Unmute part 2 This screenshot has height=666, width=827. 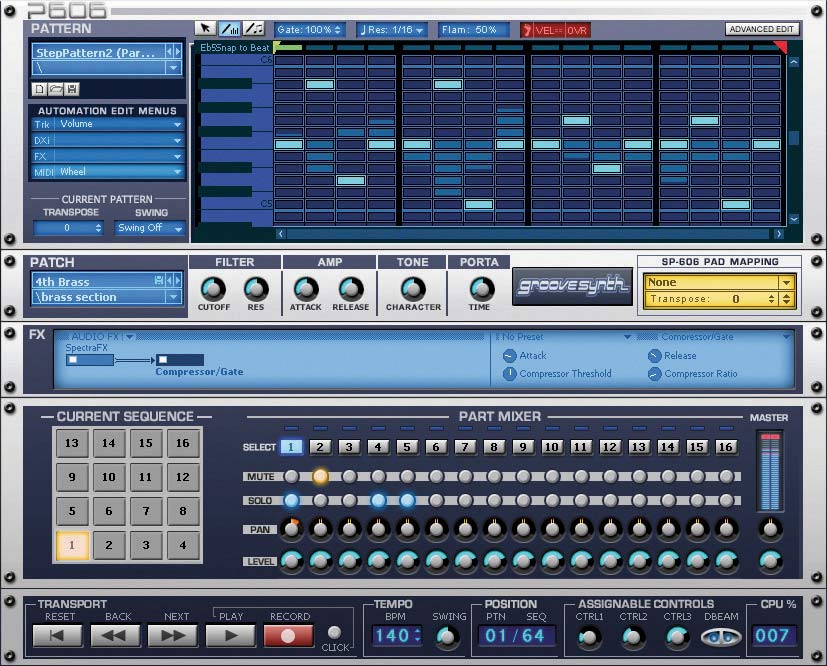(x=320, y=477)
